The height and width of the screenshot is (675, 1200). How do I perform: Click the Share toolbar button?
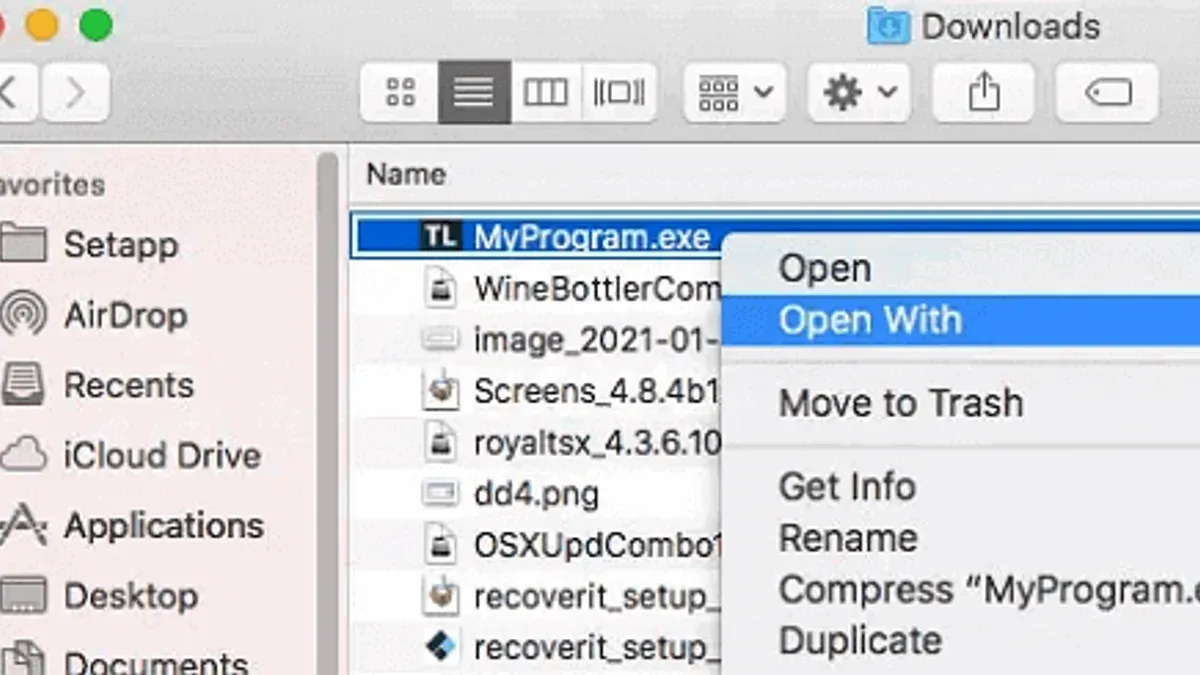tap(984, 93)
